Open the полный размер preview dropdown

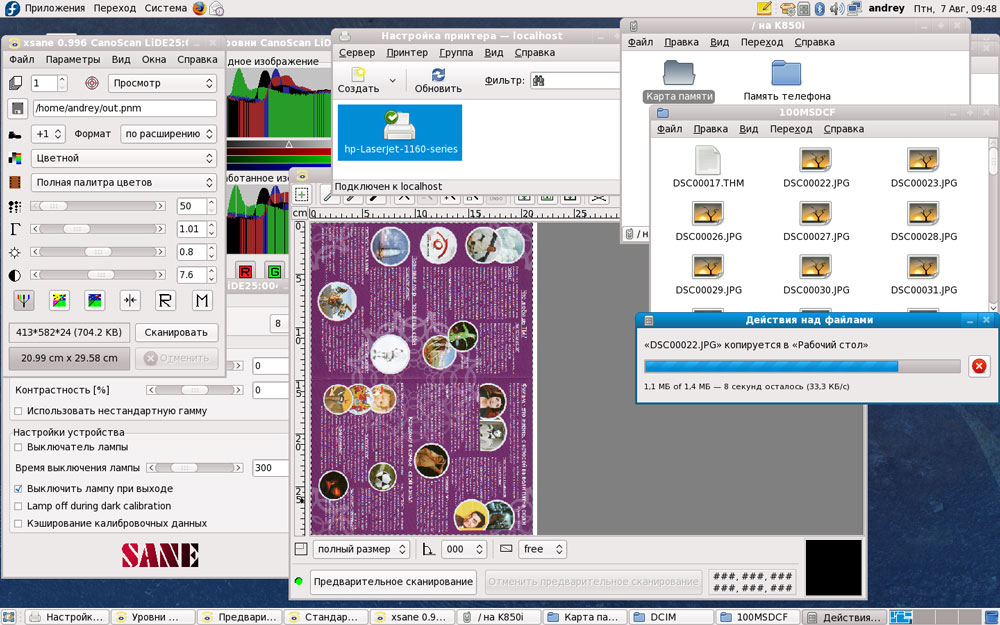tap(361, 549)
